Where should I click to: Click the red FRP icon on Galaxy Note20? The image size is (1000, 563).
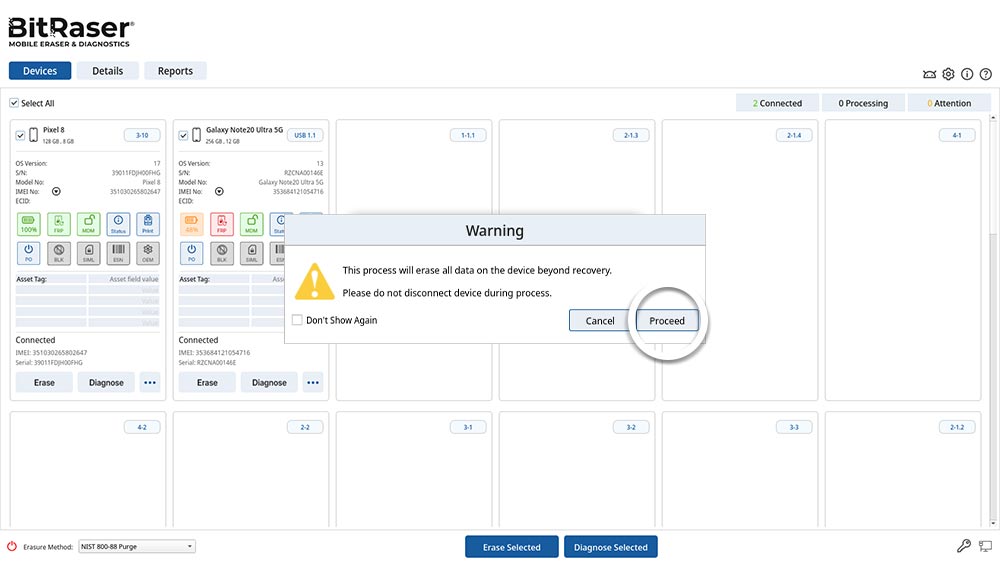pos(221,224)
